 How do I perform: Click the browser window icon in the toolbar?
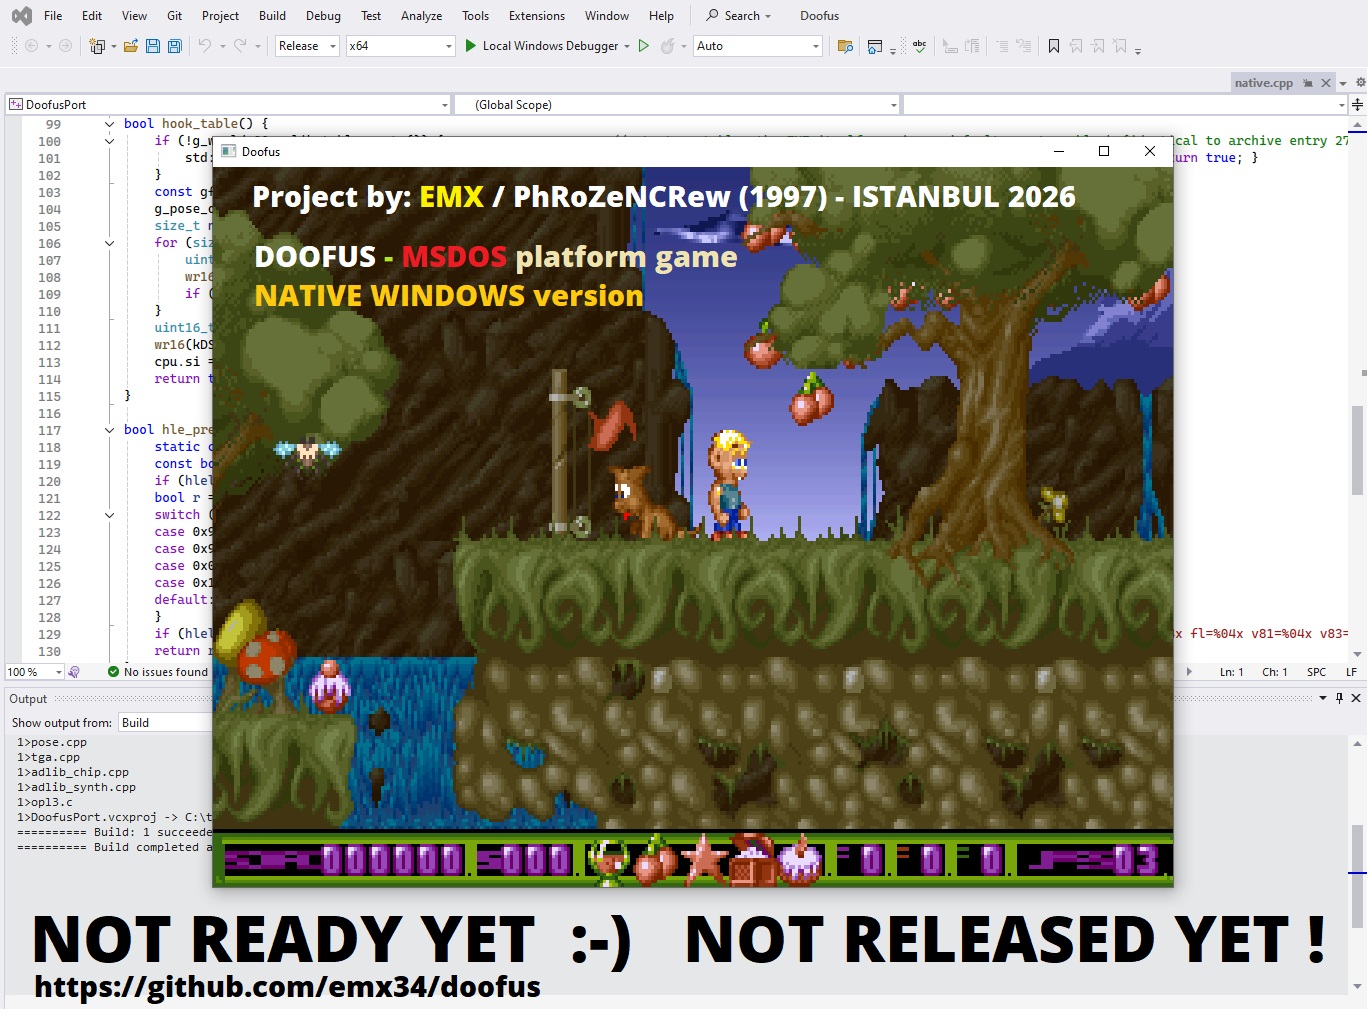pos(875,46)
